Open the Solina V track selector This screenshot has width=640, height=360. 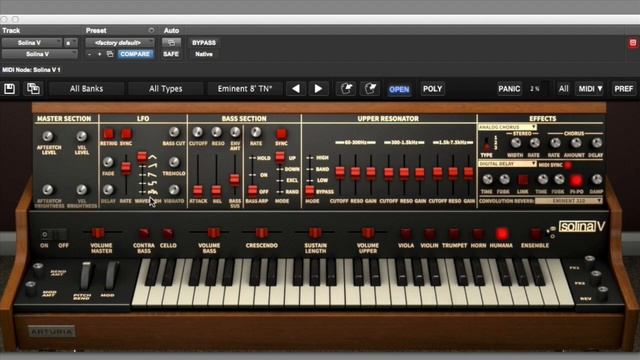[31, 42]
